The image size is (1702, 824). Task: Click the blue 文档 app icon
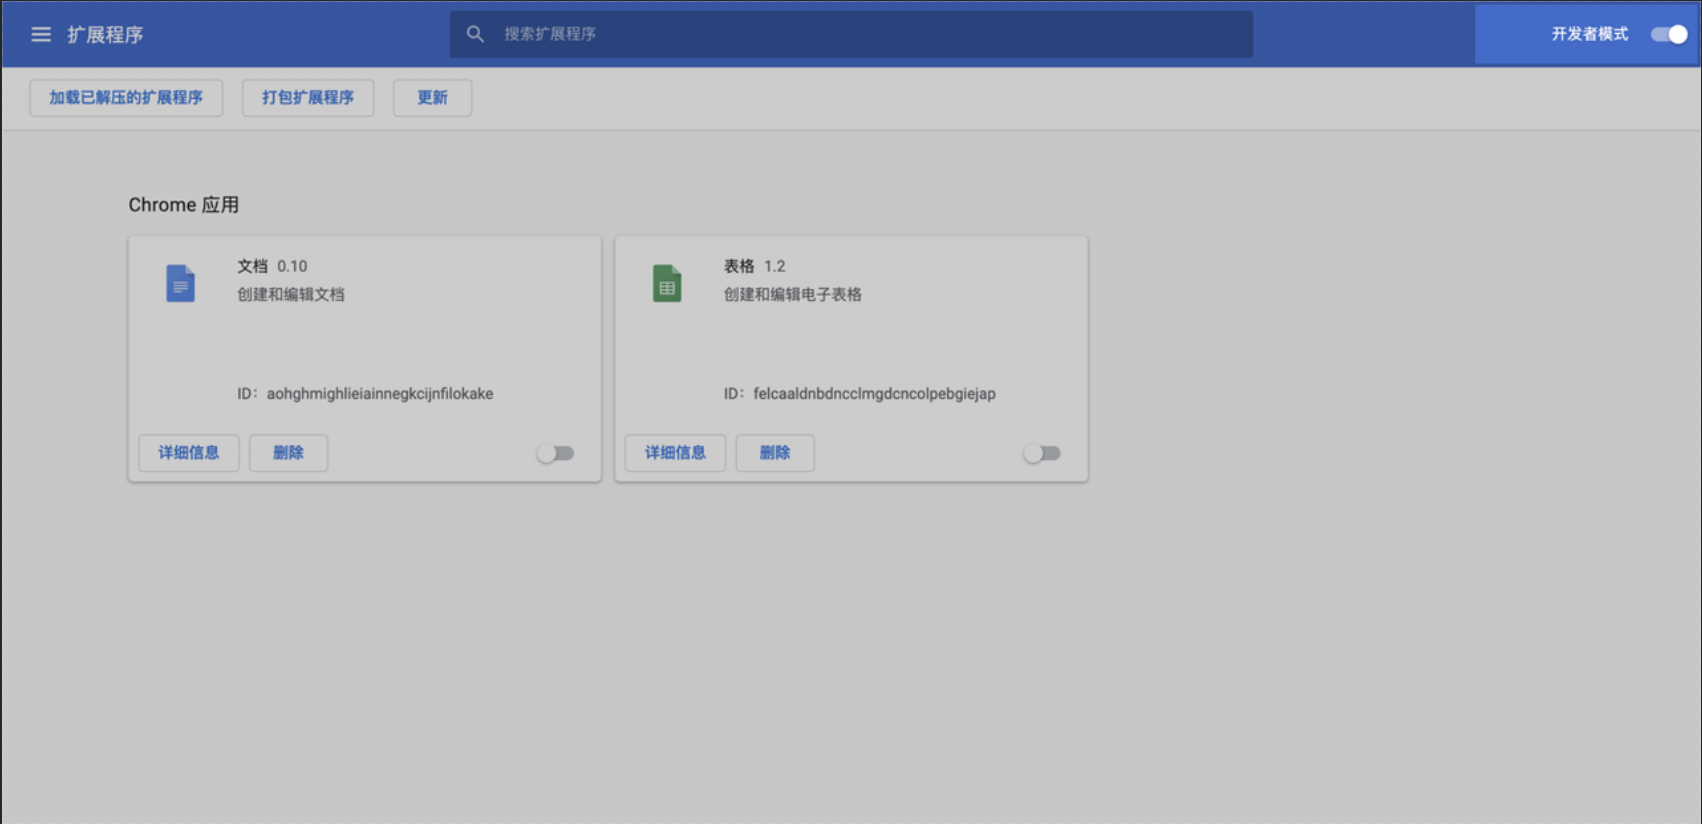pos(180,284)
